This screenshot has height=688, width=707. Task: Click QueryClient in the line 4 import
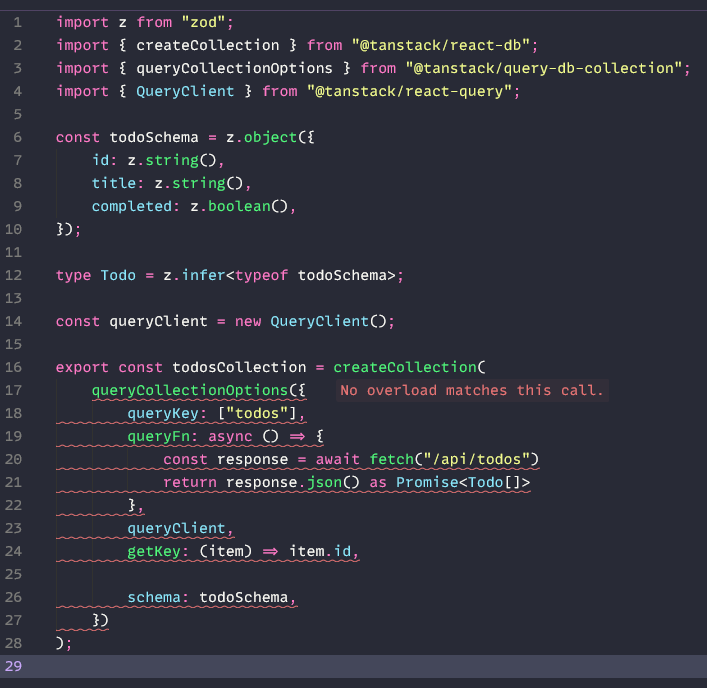pos(185,92)
